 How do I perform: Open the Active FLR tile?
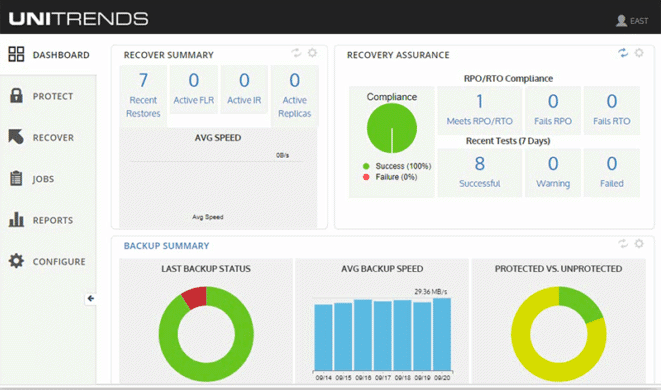tap(193, 89)
